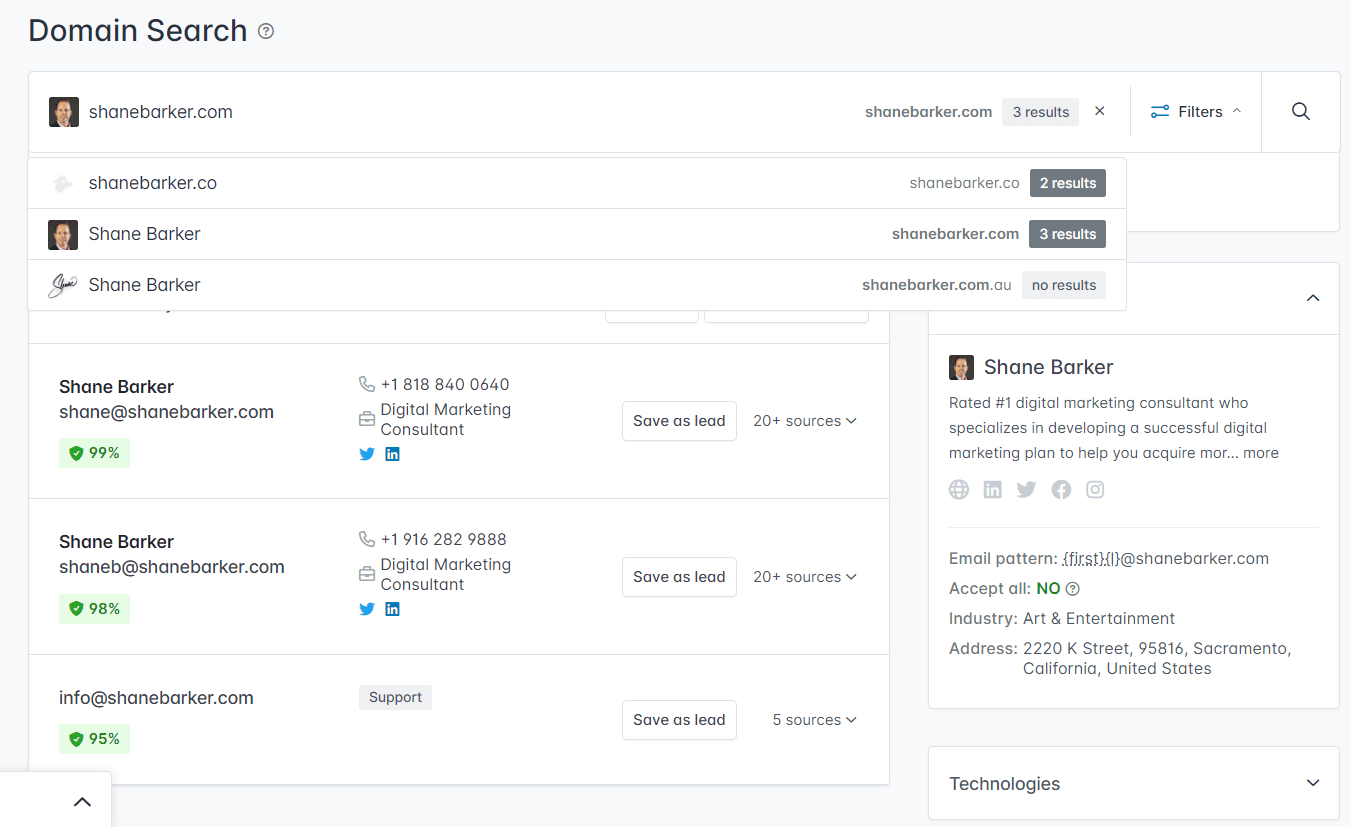This screenshot has width=1351, height=827.
Task: Clear the search with the X icon
Action: [1100, 111]
